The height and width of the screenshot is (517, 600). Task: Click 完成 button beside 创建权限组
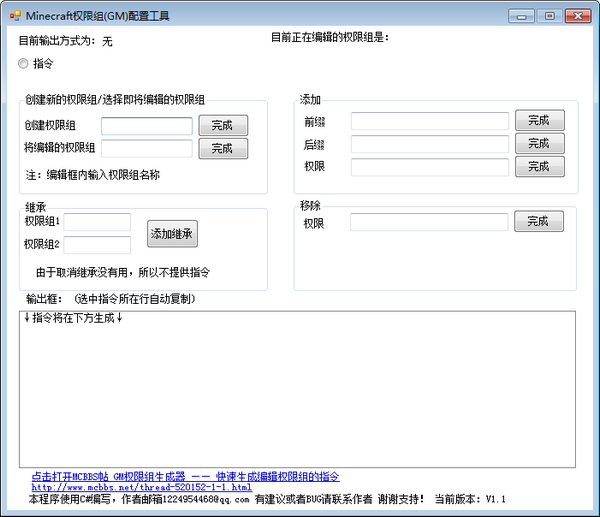pos(223,126)
